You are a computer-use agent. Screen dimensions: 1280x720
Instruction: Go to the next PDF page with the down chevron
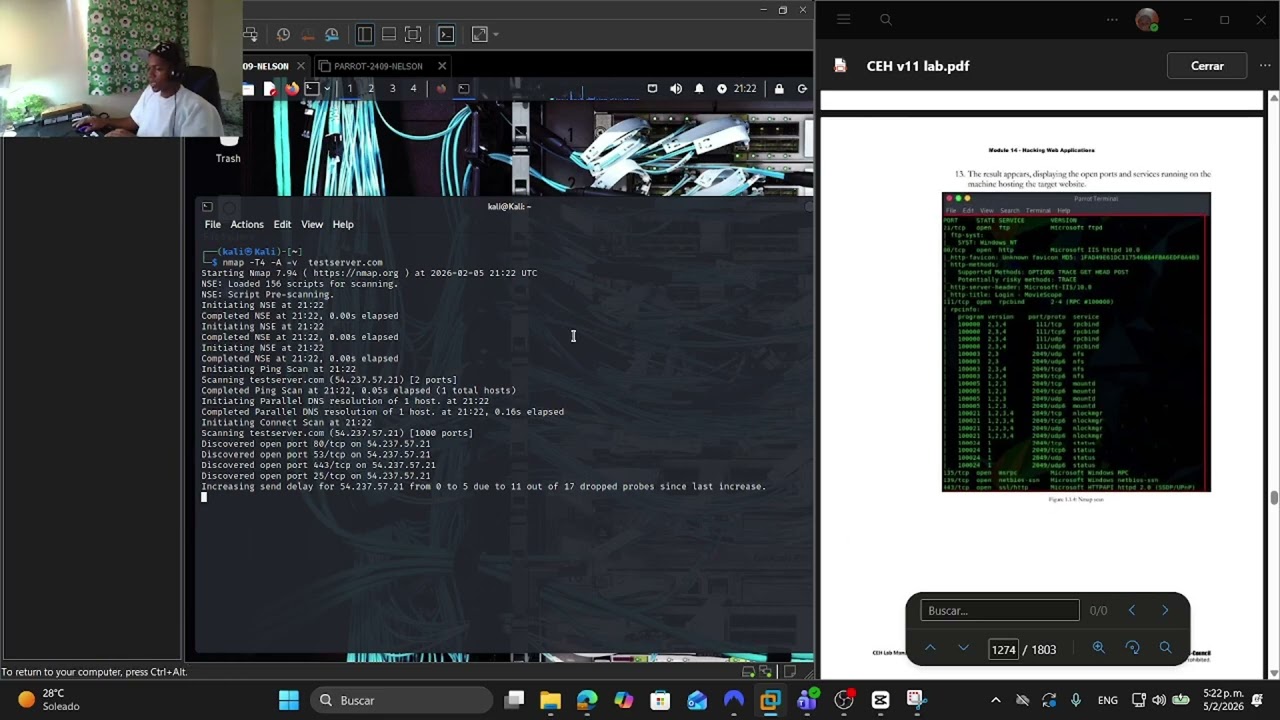click(x=964, y=648)
